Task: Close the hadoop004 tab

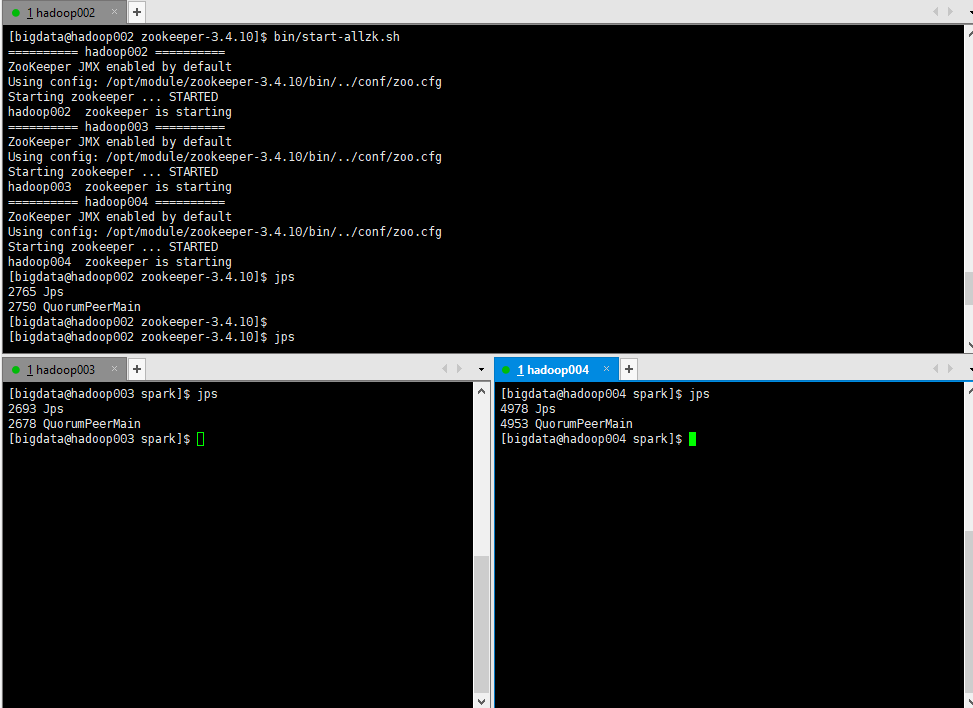Action: coord(606,369)
